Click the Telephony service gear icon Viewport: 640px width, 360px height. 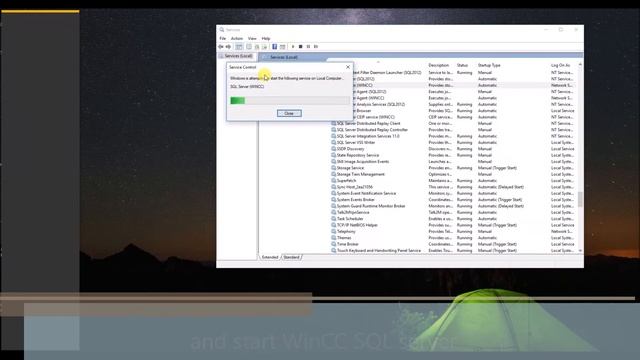click(x=333, y=231)
